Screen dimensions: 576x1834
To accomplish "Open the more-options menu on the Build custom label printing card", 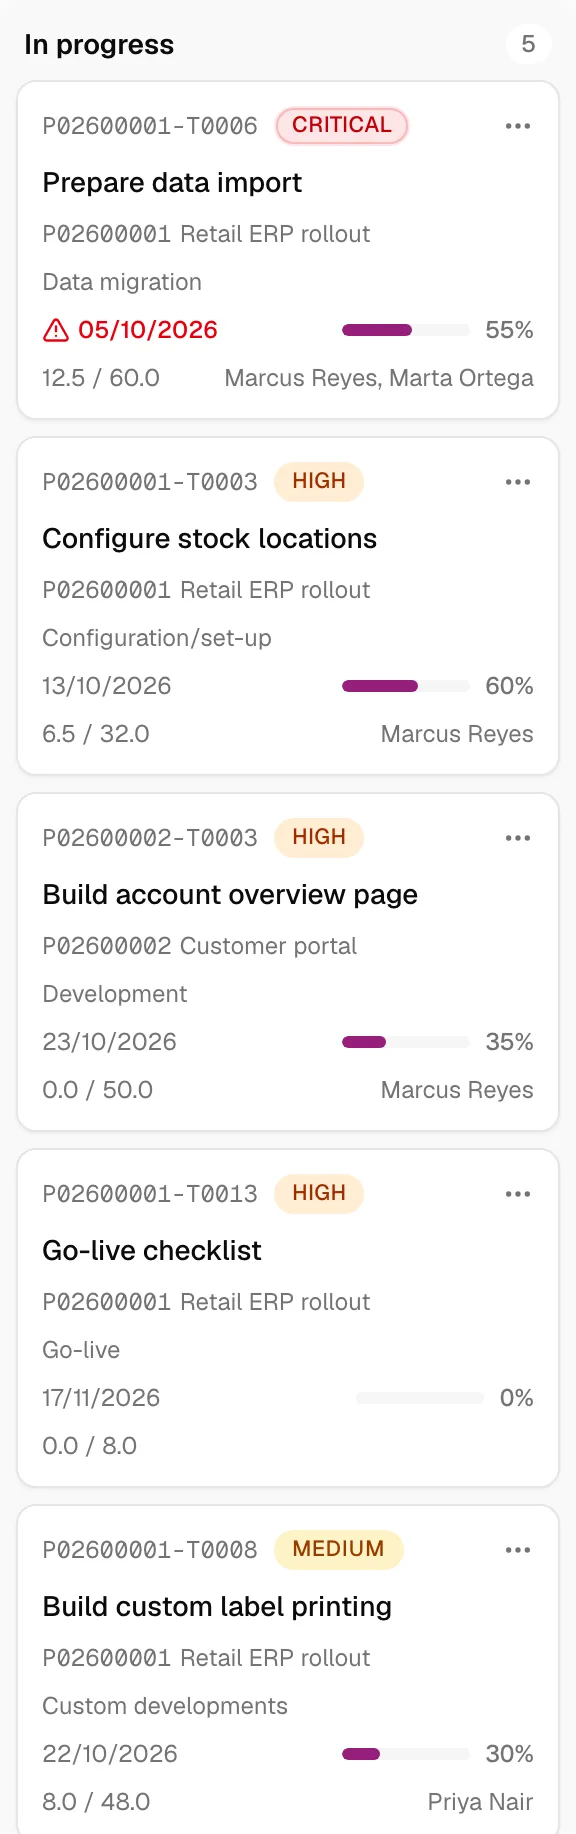I will click(x=518, y=1550).
